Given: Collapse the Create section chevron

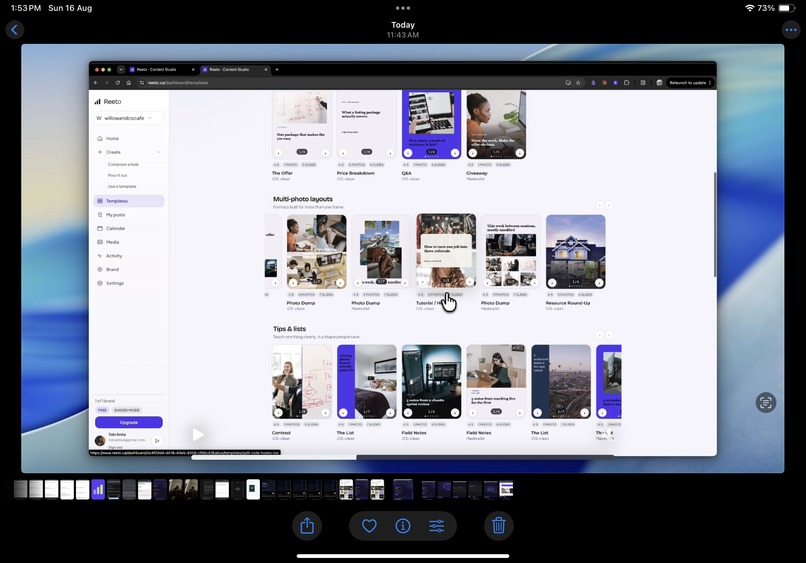Looking at the screenshot, I should tap(158, 152).
